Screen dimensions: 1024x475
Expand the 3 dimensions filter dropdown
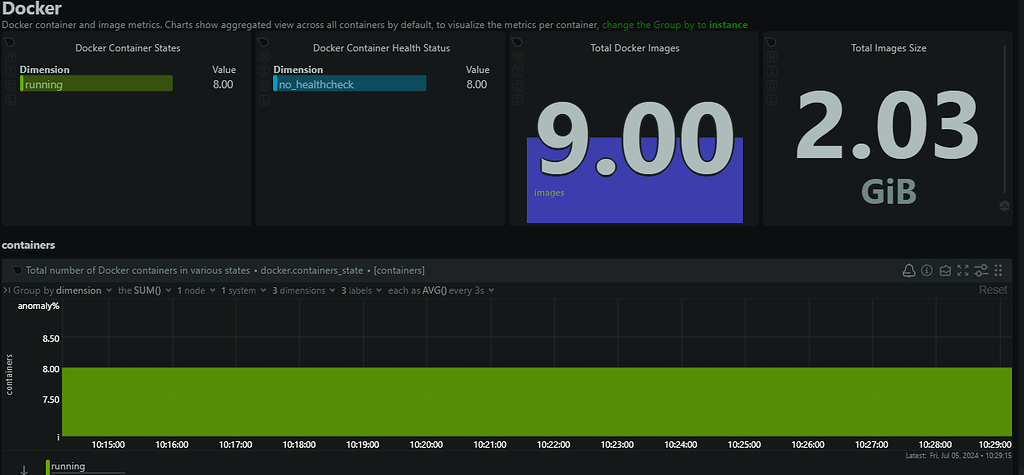tap(300, 290)
